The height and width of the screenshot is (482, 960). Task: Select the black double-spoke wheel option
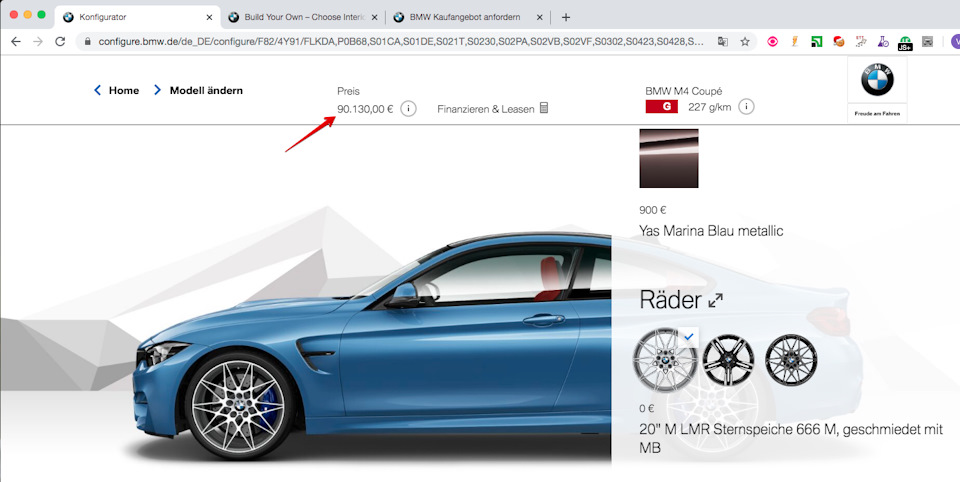click(728, 360)
